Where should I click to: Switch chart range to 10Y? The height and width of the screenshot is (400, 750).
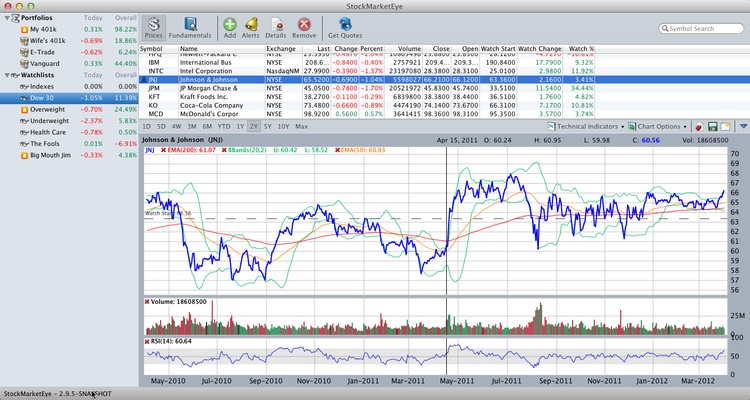284,127
